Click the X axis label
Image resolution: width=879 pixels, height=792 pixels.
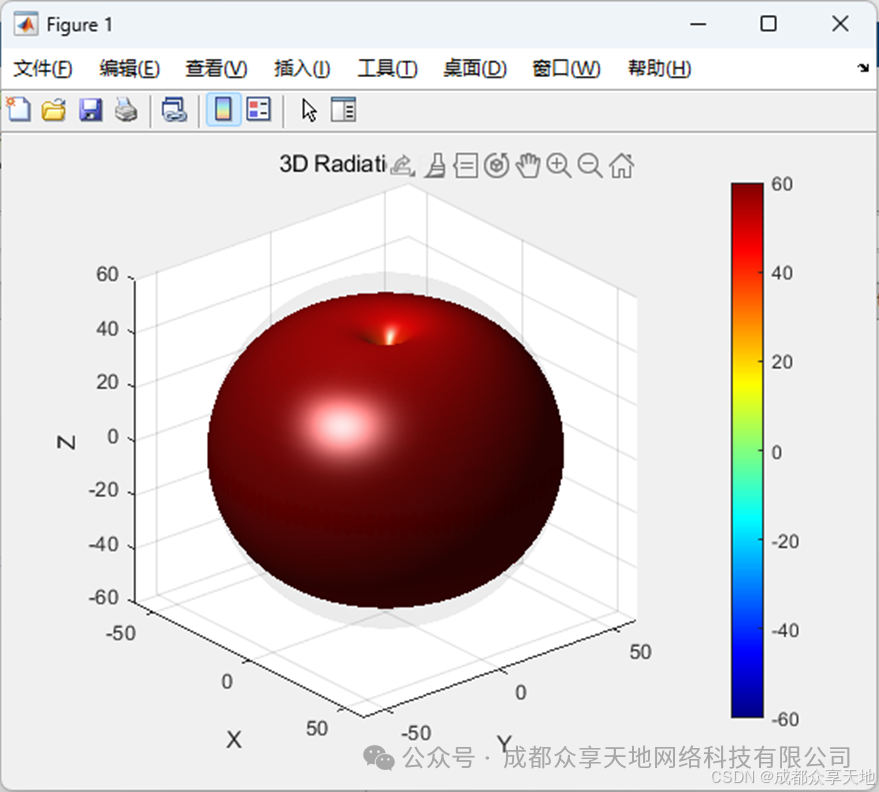tap(234, 739)
